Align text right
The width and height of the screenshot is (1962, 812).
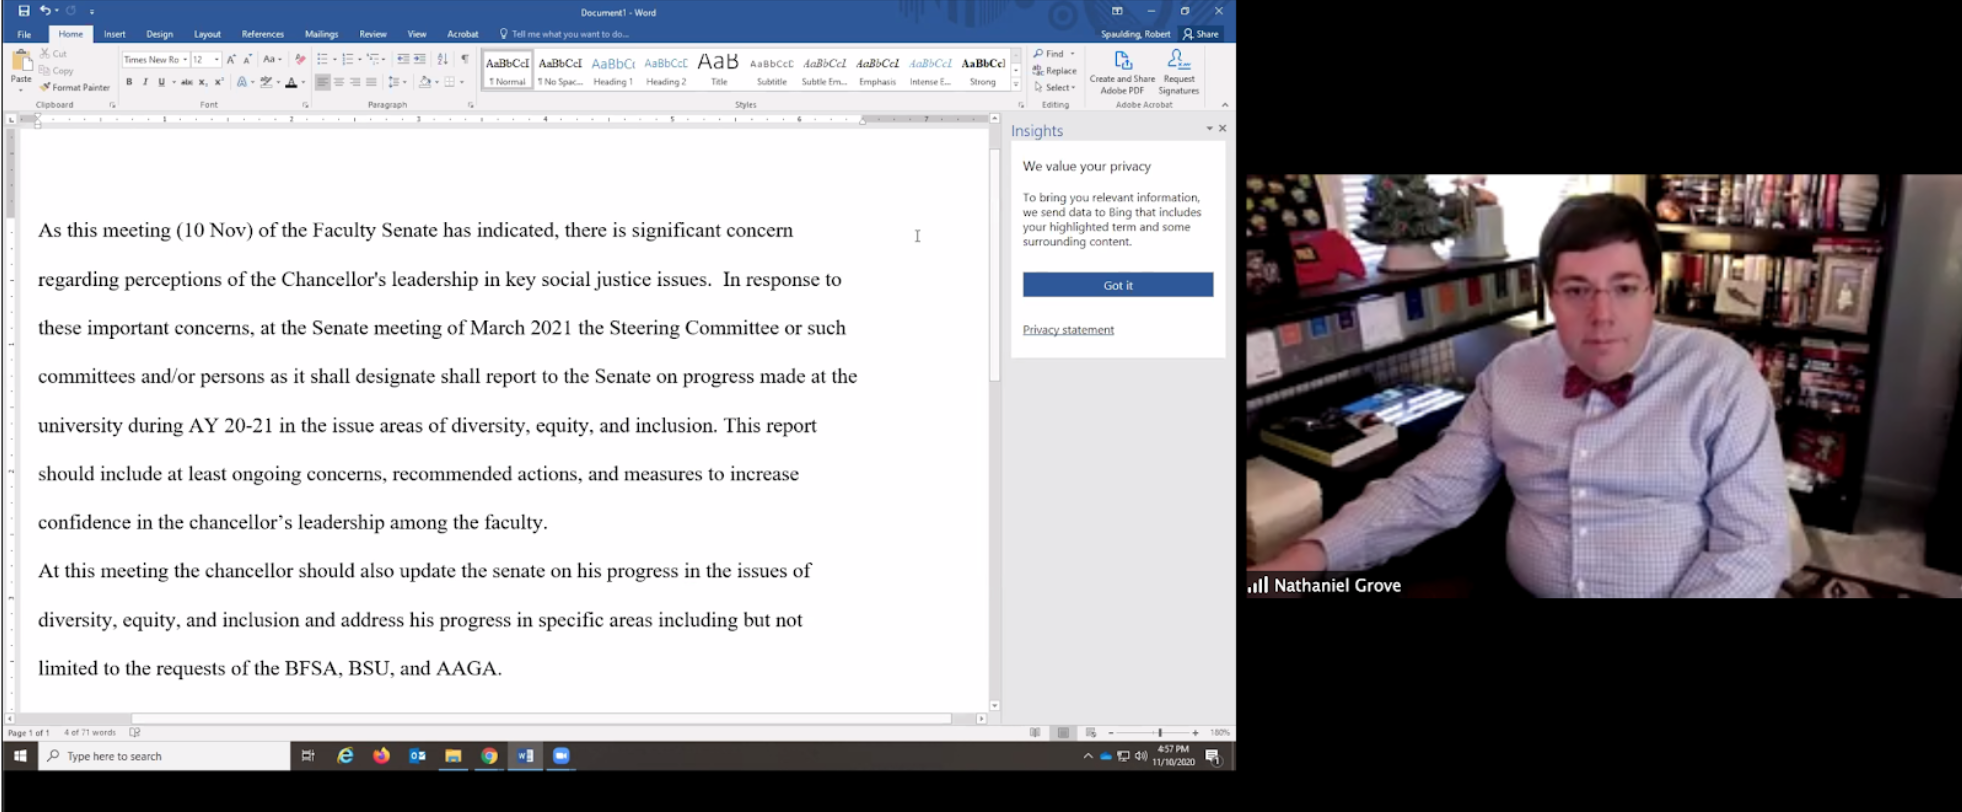355,82
